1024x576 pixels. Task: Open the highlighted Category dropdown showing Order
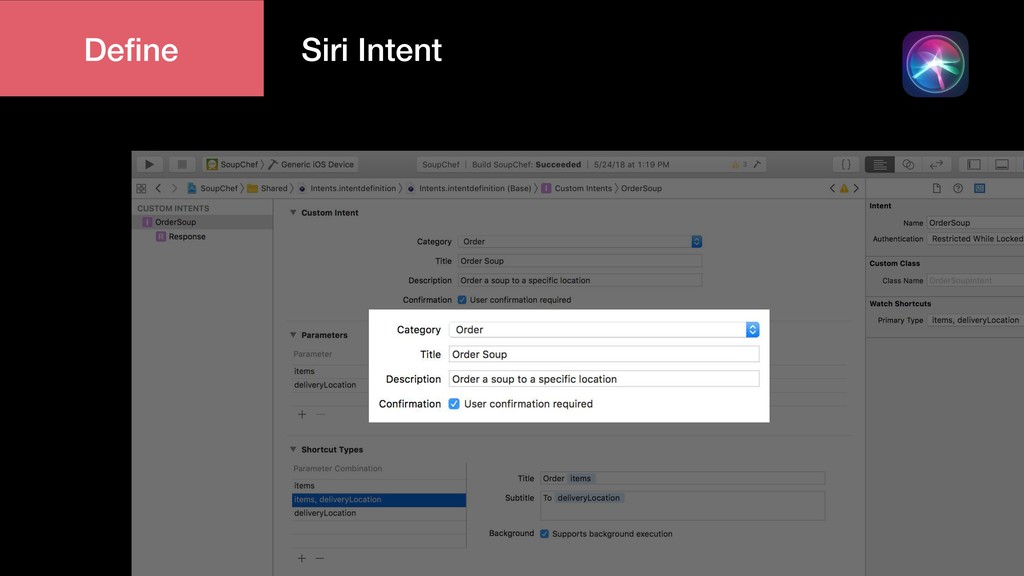click(603, 330)
